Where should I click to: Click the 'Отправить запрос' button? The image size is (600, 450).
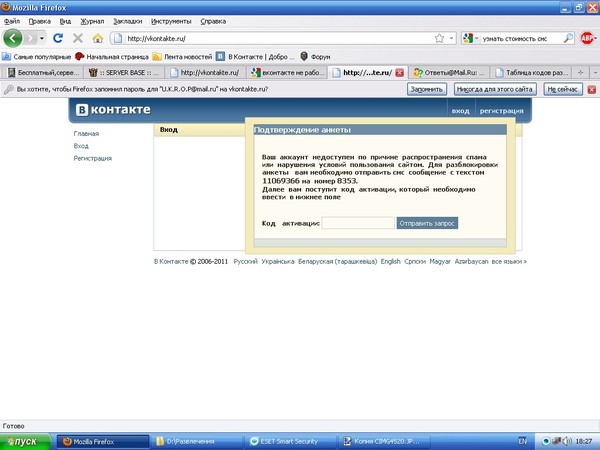click(x=427, y=223)
